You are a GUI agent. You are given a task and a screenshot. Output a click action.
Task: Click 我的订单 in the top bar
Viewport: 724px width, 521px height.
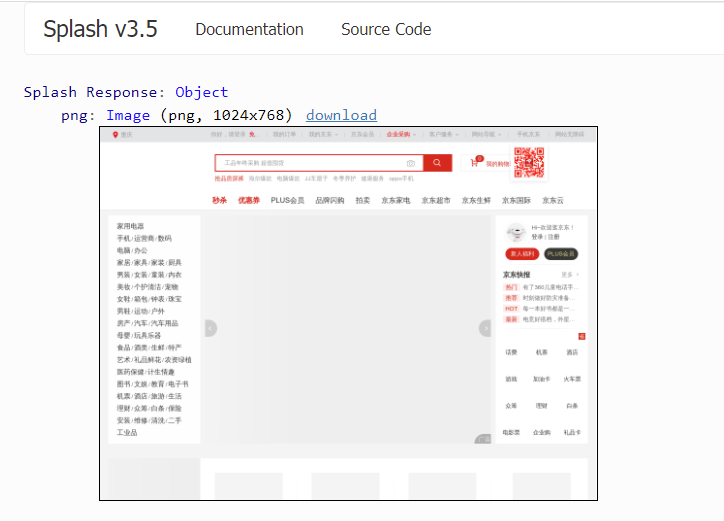point(284,134)
